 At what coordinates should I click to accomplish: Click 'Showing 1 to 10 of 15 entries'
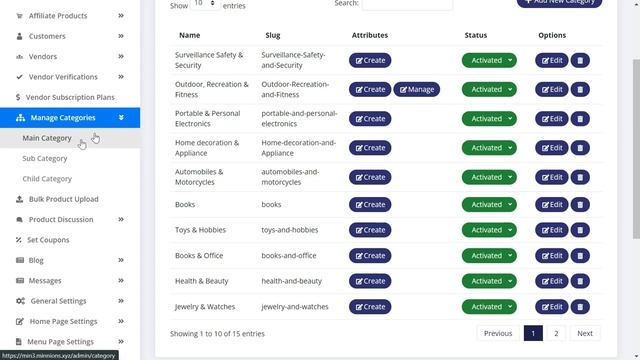tap(217, 333)
